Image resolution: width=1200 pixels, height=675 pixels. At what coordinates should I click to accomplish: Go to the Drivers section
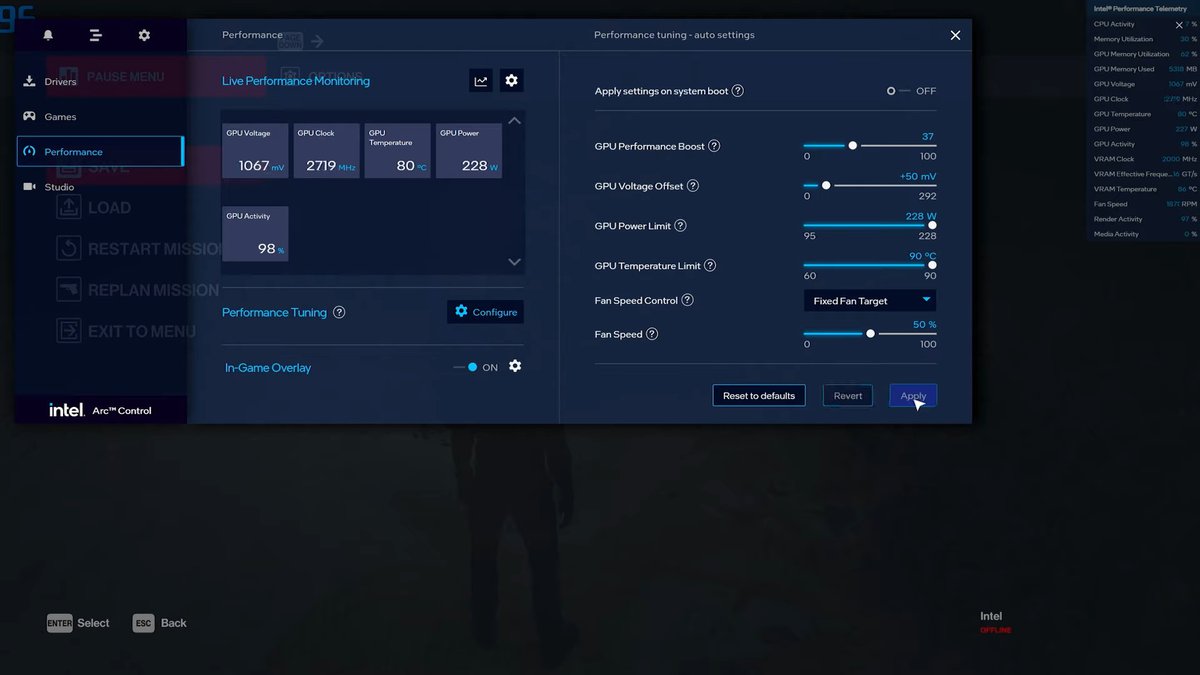pyautogui.click(x=60, y=82)
